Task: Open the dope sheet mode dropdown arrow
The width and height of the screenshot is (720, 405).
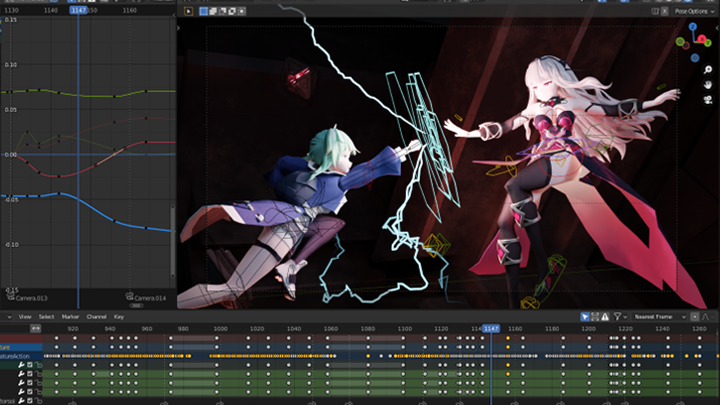Action: click(x=9, y=317)
